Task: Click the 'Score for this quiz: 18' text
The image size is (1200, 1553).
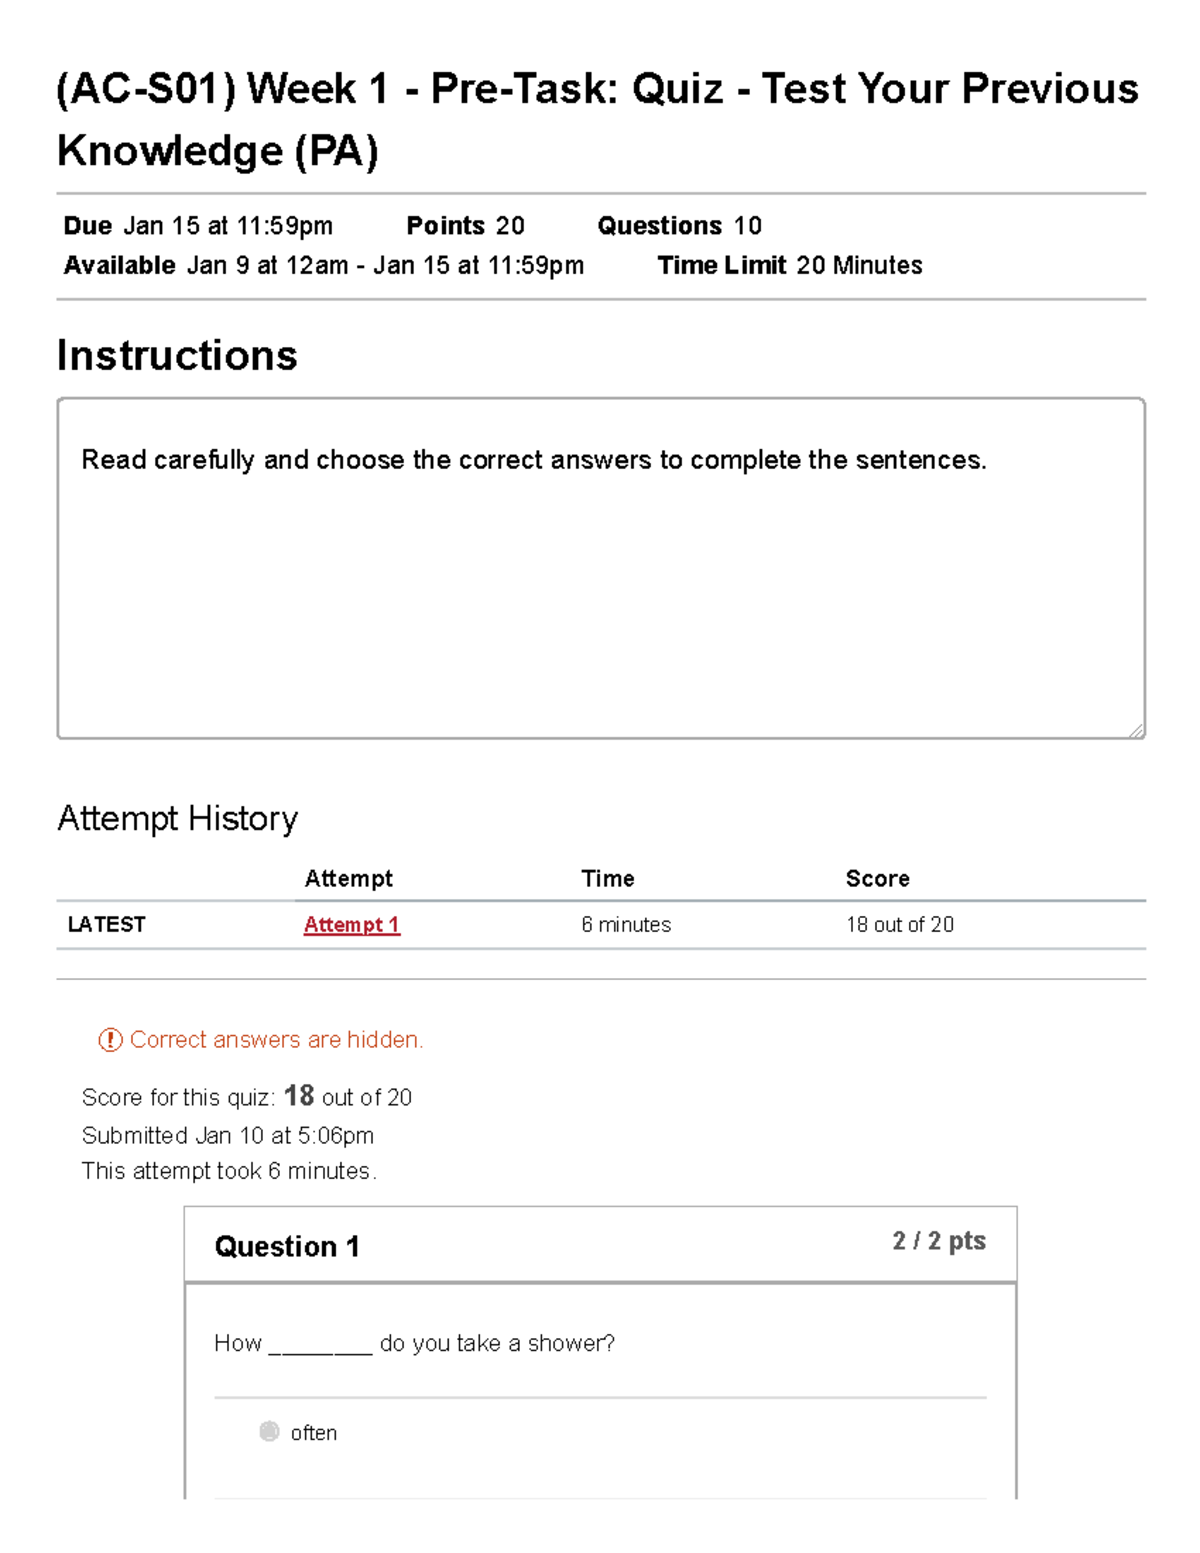Action: tap(247, 1097)
